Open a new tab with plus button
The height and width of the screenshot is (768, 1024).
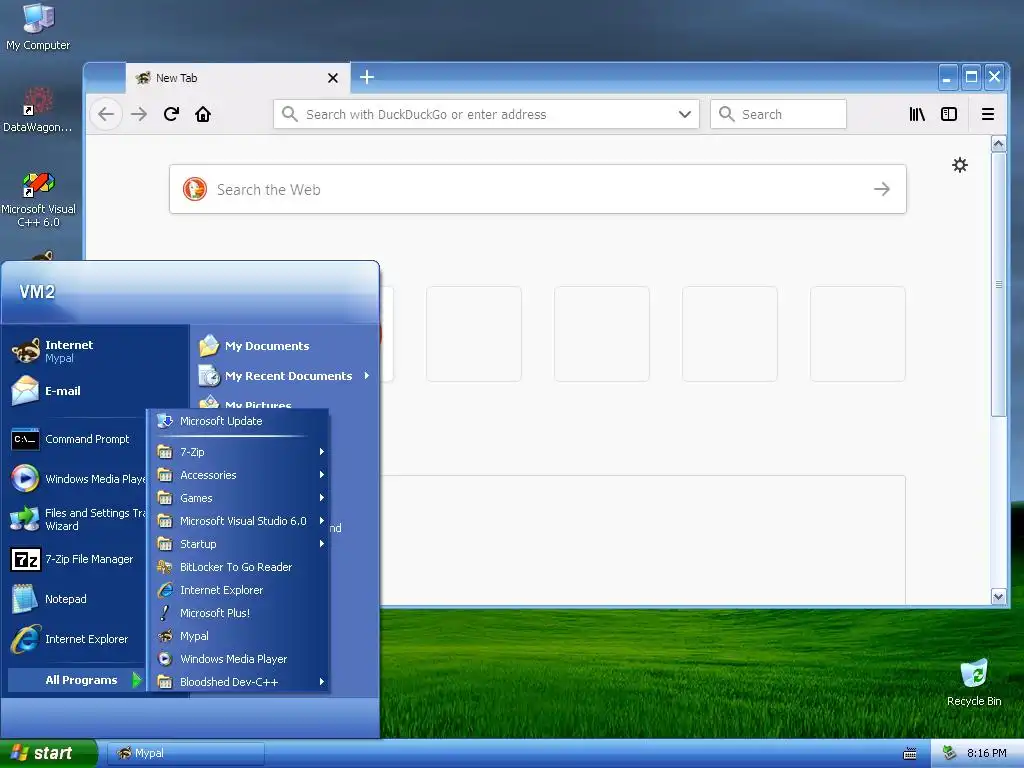[x=367, y=77]
